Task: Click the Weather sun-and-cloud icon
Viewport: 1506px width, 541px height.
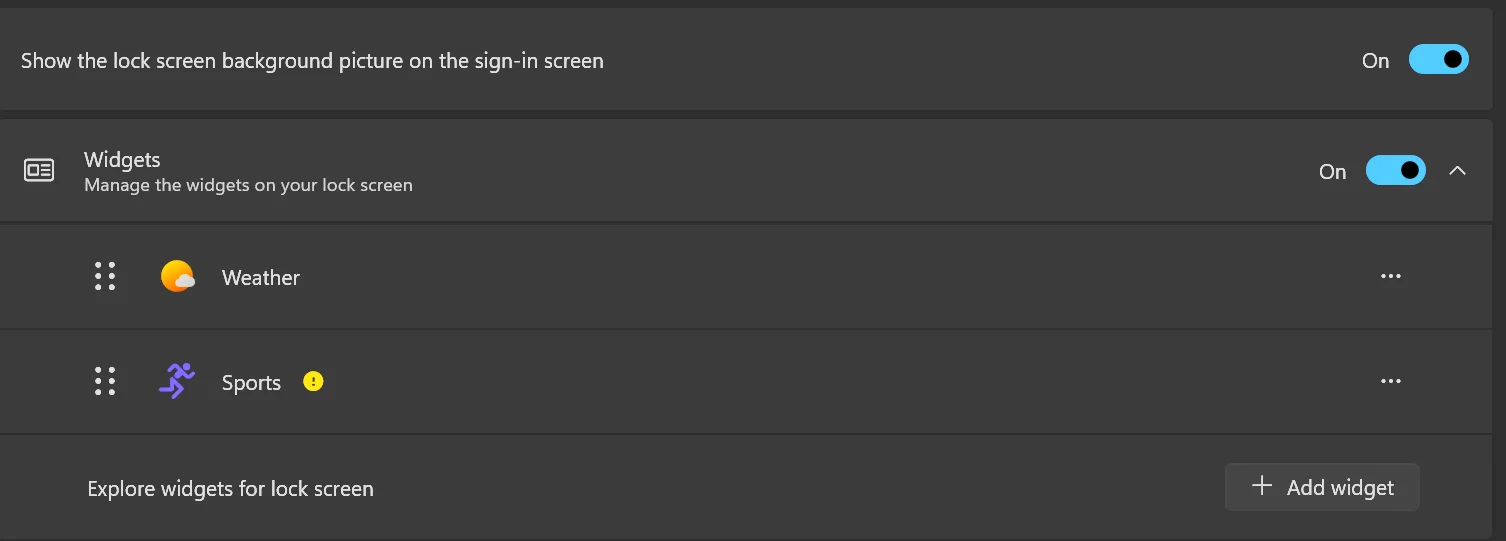Action: pyautogui.click(x=177, y=276)
